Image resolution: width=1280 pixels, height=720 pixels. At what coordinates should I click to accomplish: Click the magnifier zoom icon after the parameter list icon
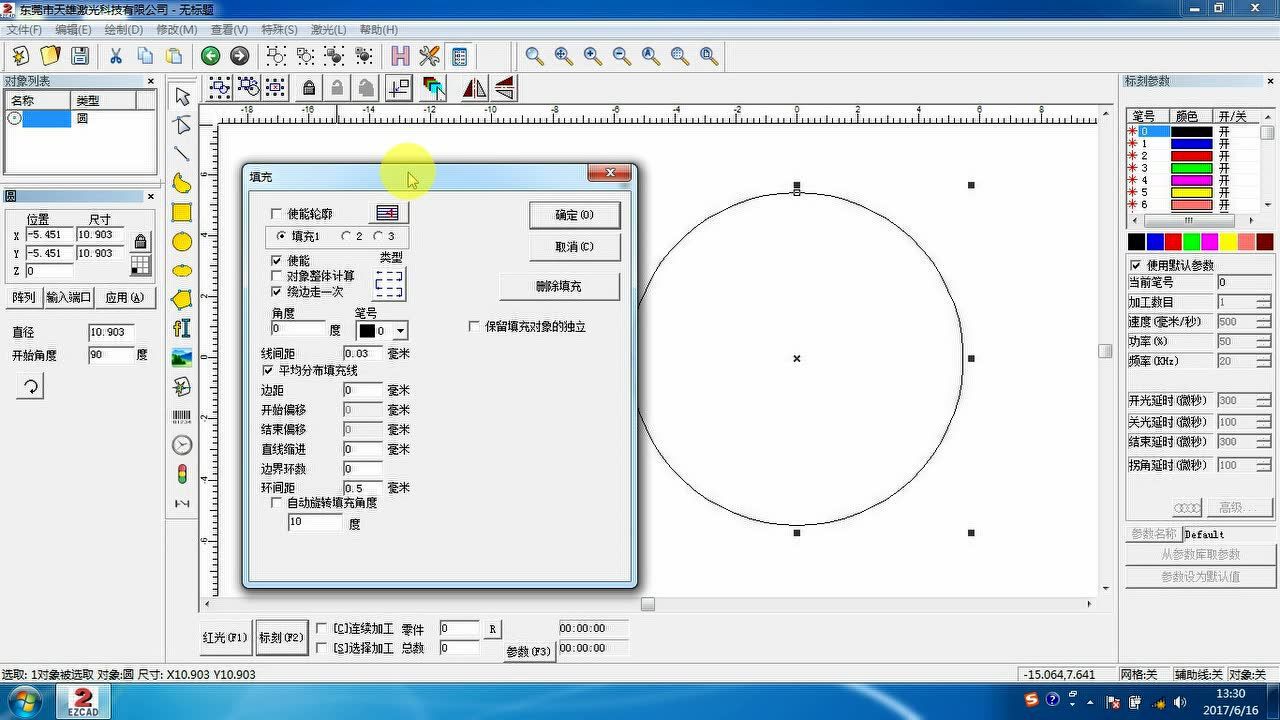535,56
